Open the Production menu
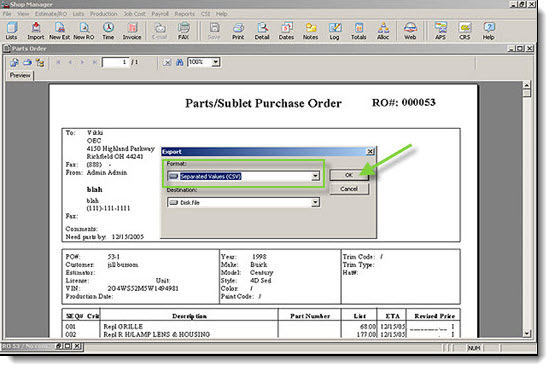The image size is (553, 371). (103, 14)
